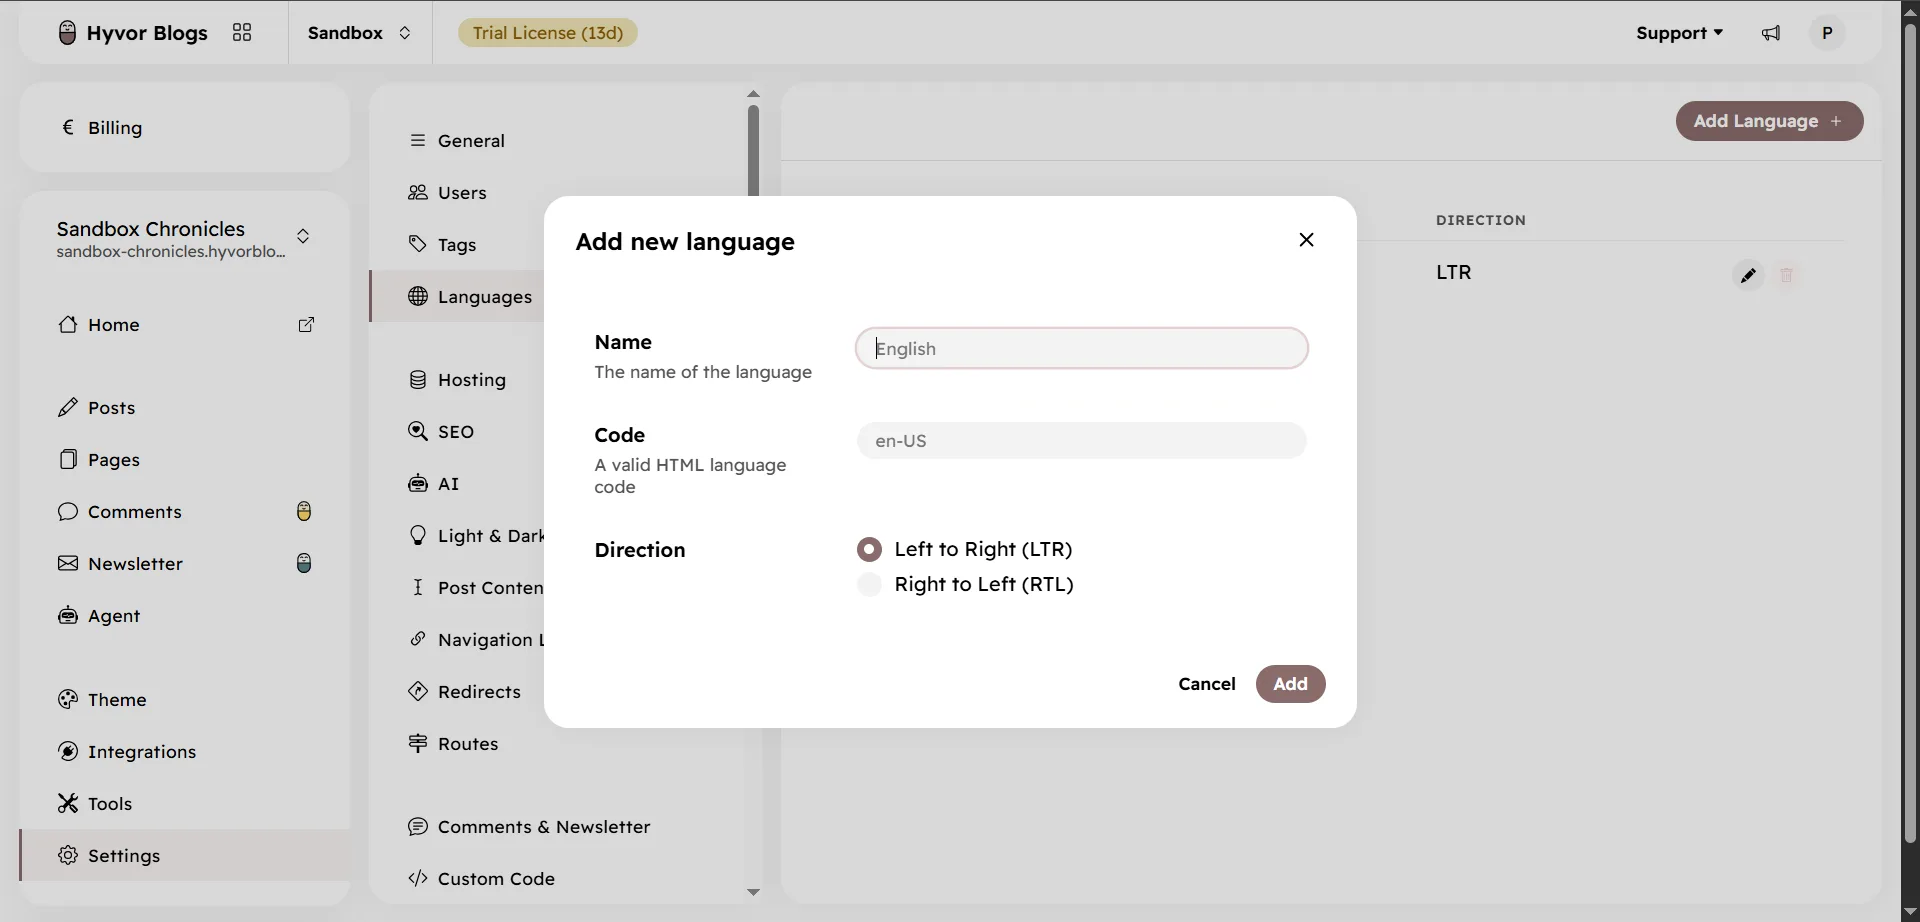
Task: Open Theme settings
Action: pyautogui.click(x=185, y=700)
